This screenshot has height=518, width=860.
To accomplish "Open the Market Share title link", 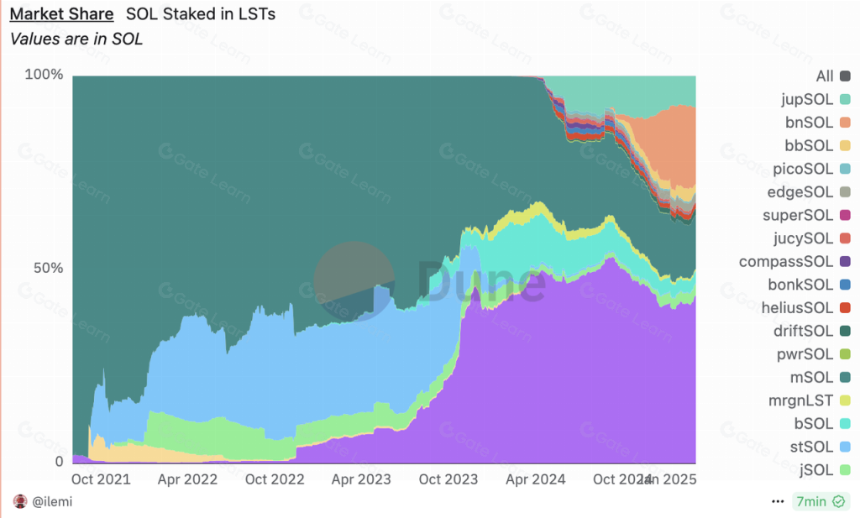I will click(61, 14).
